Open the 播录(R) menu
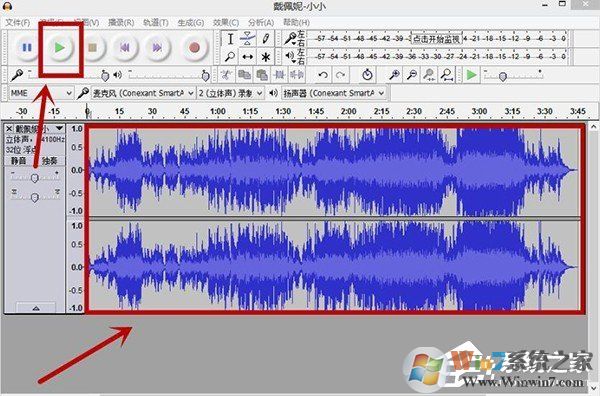600x396 pixels. point(121,23)
